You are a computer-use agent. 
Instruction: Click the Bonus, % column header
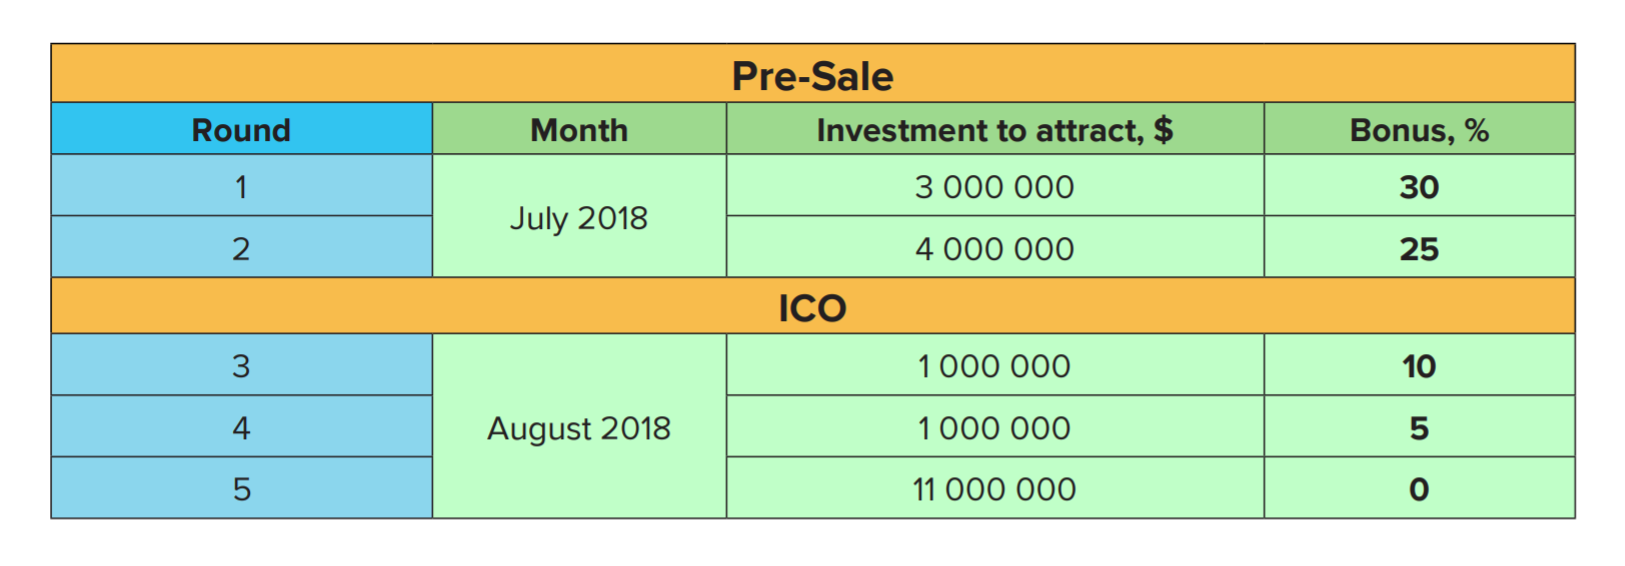1420,129
